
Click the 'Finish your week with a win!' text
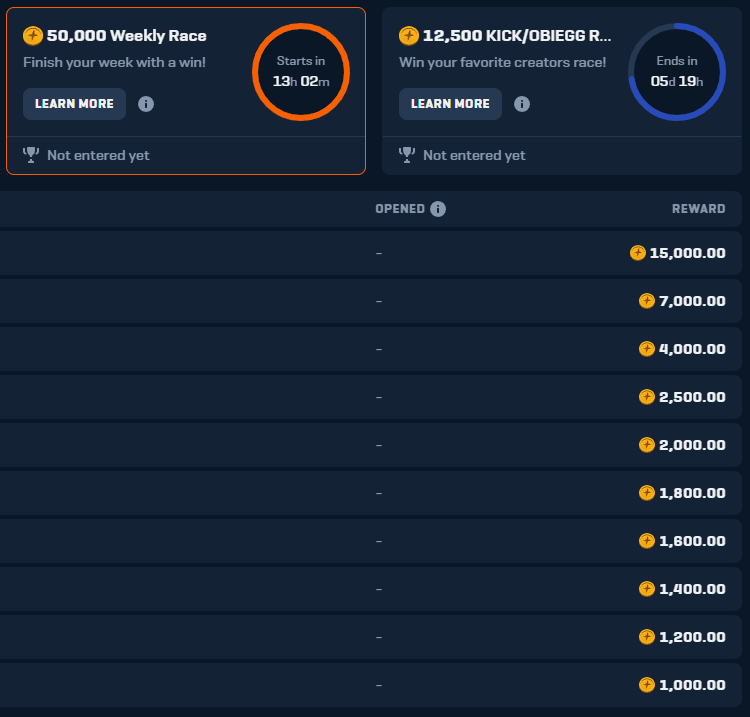114,63
